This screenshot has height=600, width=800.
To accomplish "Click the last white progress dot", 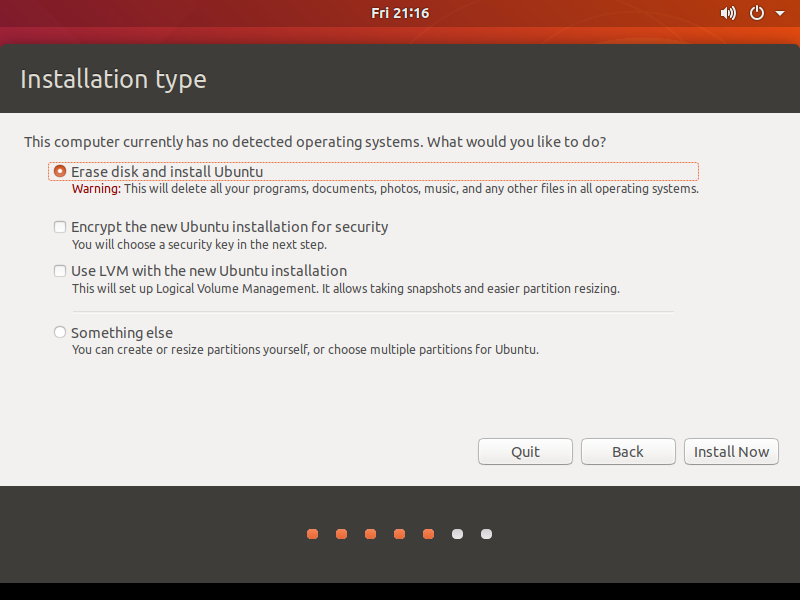I will [x=486, y=534].
